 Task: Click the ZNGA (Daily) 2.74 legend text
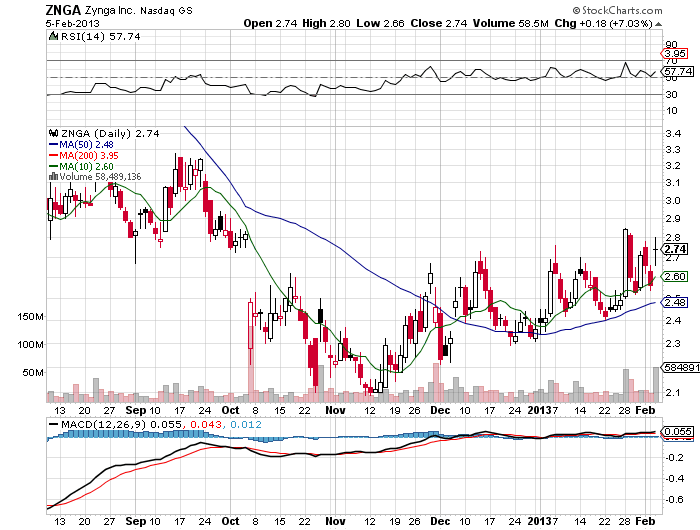tap(110, 134)
